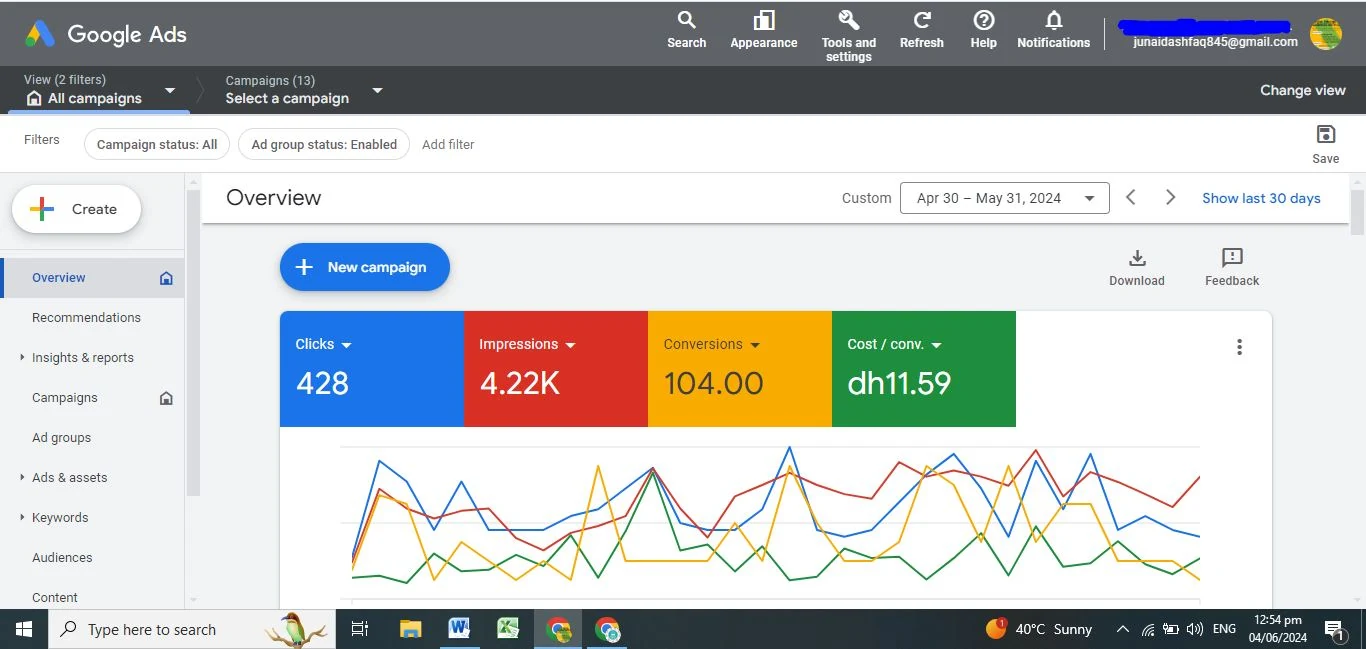Open the overview card three-dot menu
1366x649 pixels.
coord(1240,347)
